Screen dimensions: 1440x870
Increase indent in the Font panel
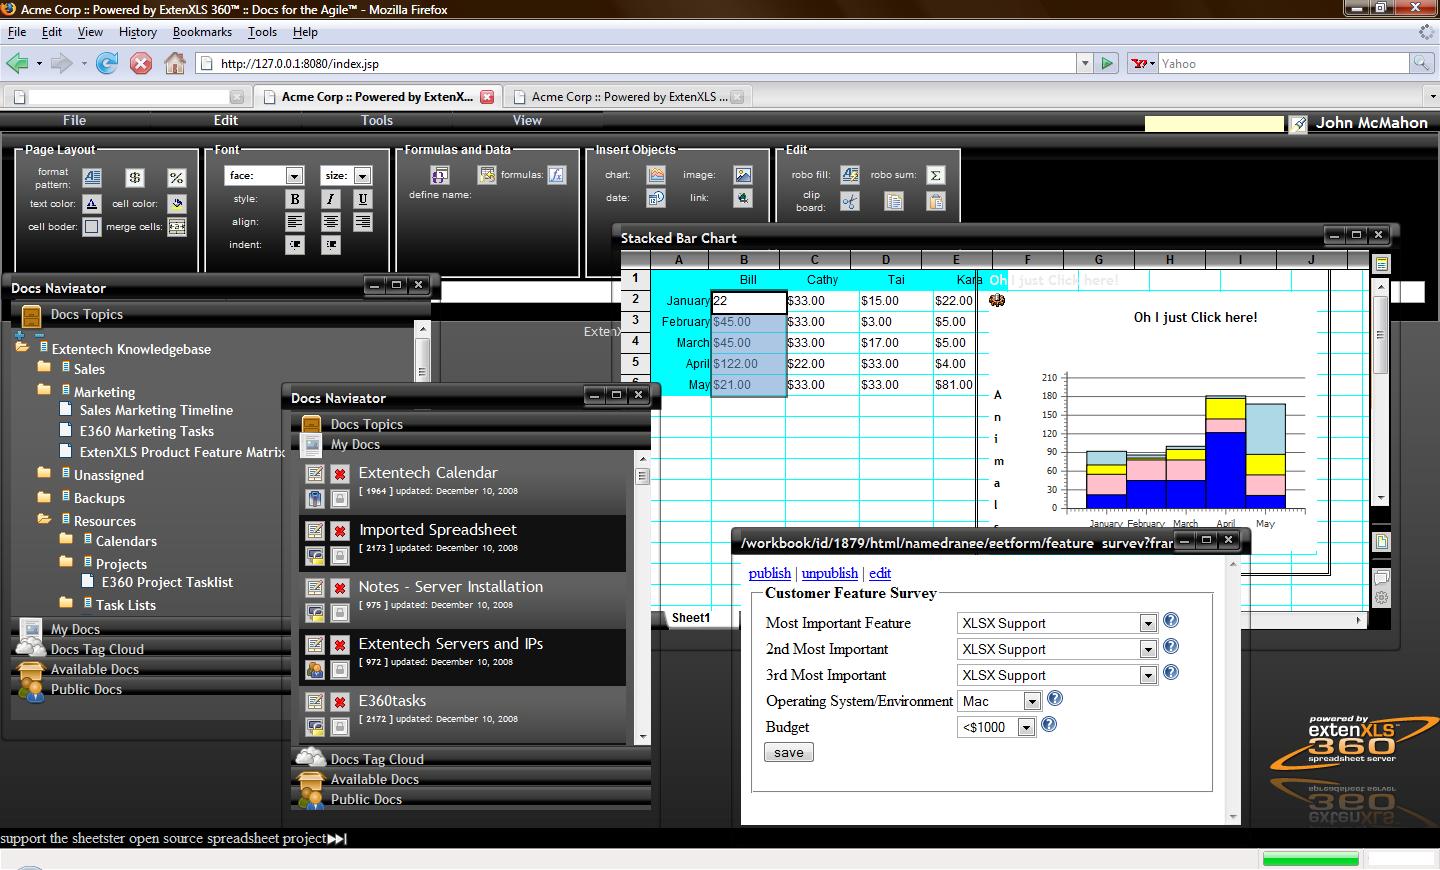click(330, 245)
